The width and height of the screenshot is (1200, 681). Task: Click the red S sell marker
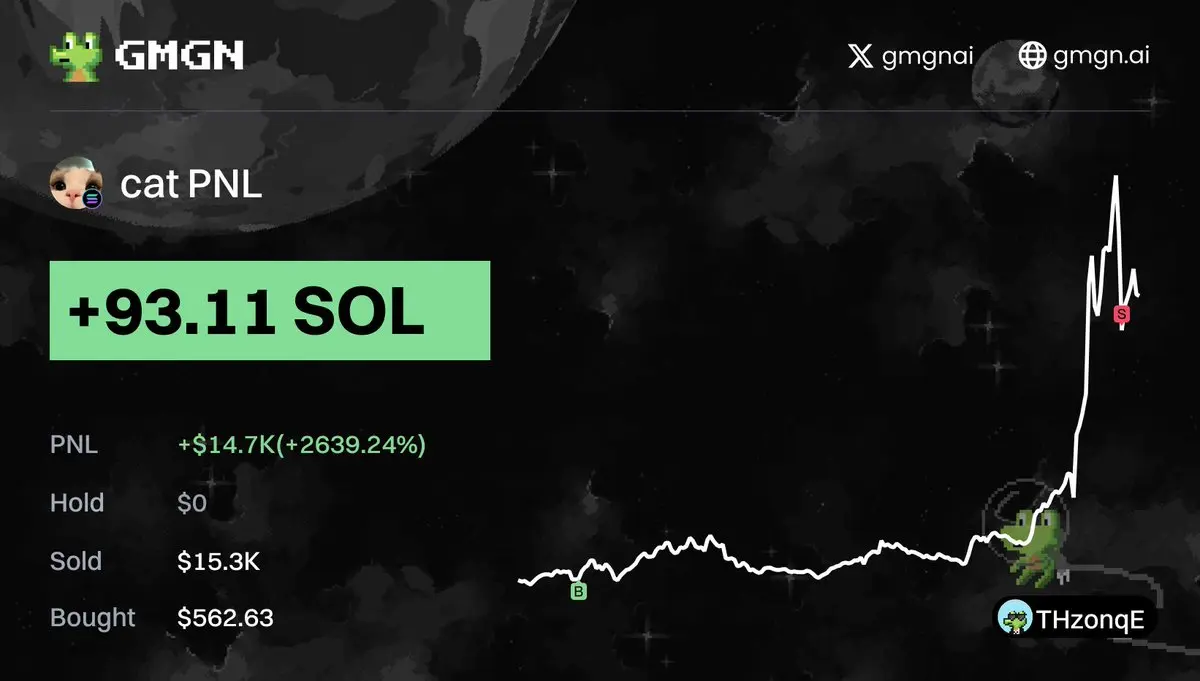tap(1122, 313)
